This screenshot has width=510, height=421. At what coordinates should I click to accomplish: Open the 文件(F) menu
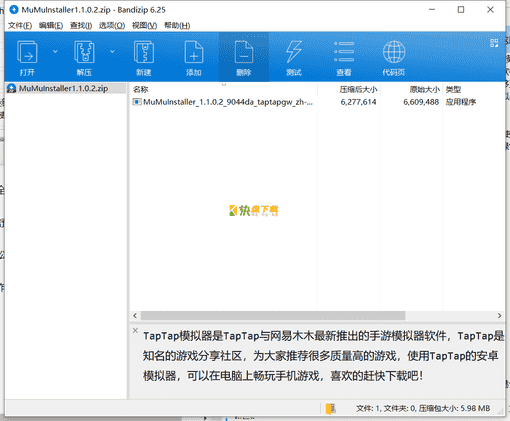pos(20,26)
